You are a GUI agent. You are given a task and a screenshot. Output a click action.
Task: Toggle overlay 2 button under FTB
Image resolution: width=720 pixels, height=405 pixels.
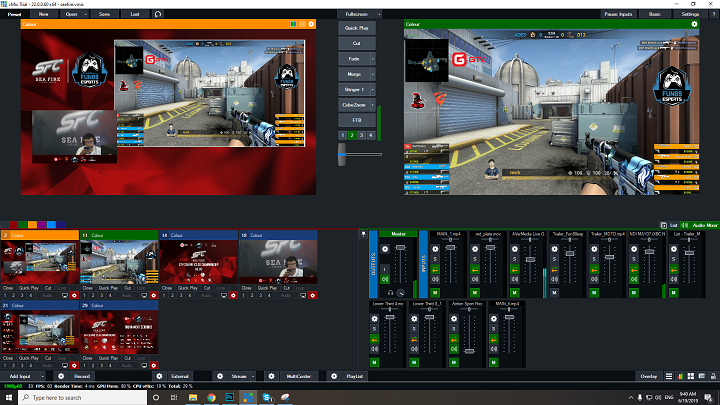[x=352, y=135]
